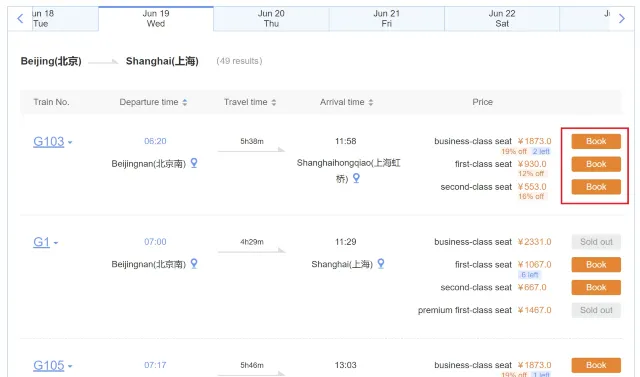Click the G1 premium first-class price ¥1467.0
Viewport: 640px width, 377px height.
coord(534,310)
